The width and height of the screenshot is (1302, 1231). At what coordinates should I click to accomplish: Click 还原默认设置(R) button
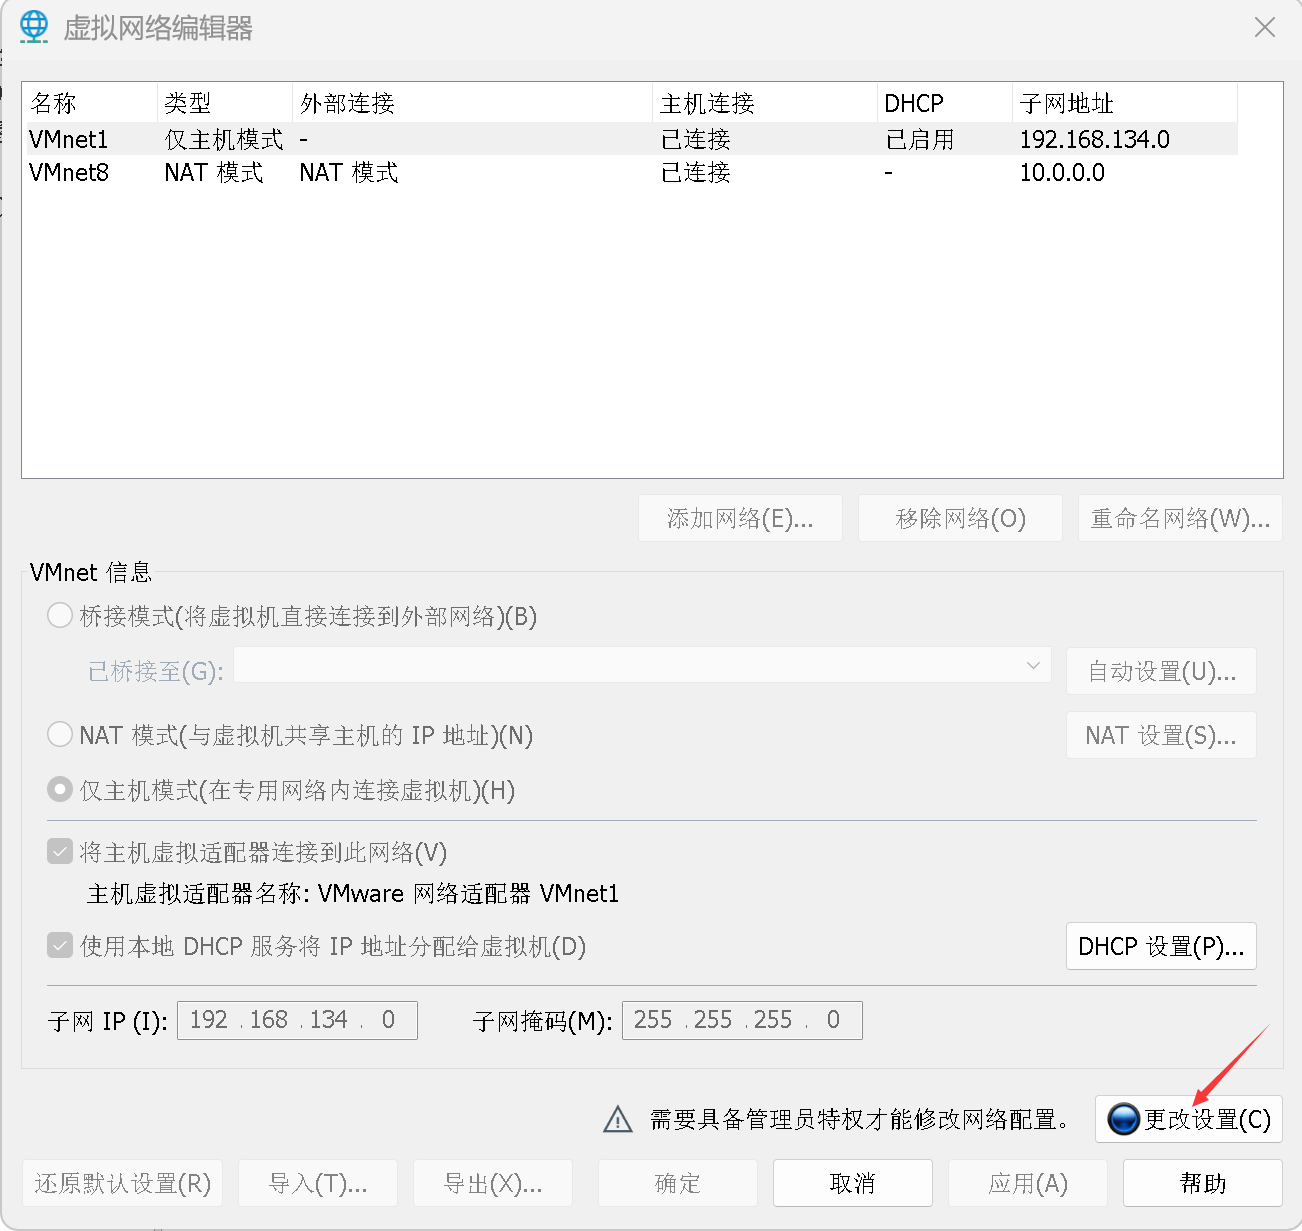(122, 1183)
